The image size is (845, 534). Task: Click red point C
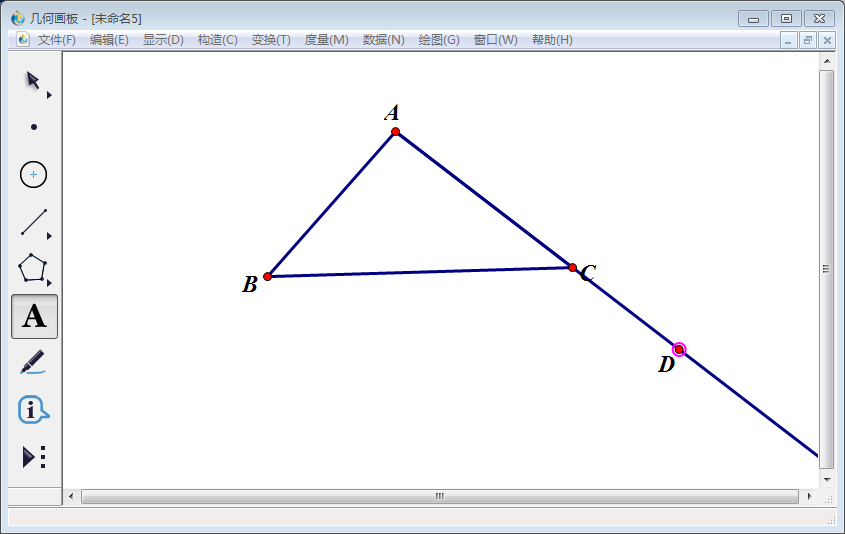[572, 267]
